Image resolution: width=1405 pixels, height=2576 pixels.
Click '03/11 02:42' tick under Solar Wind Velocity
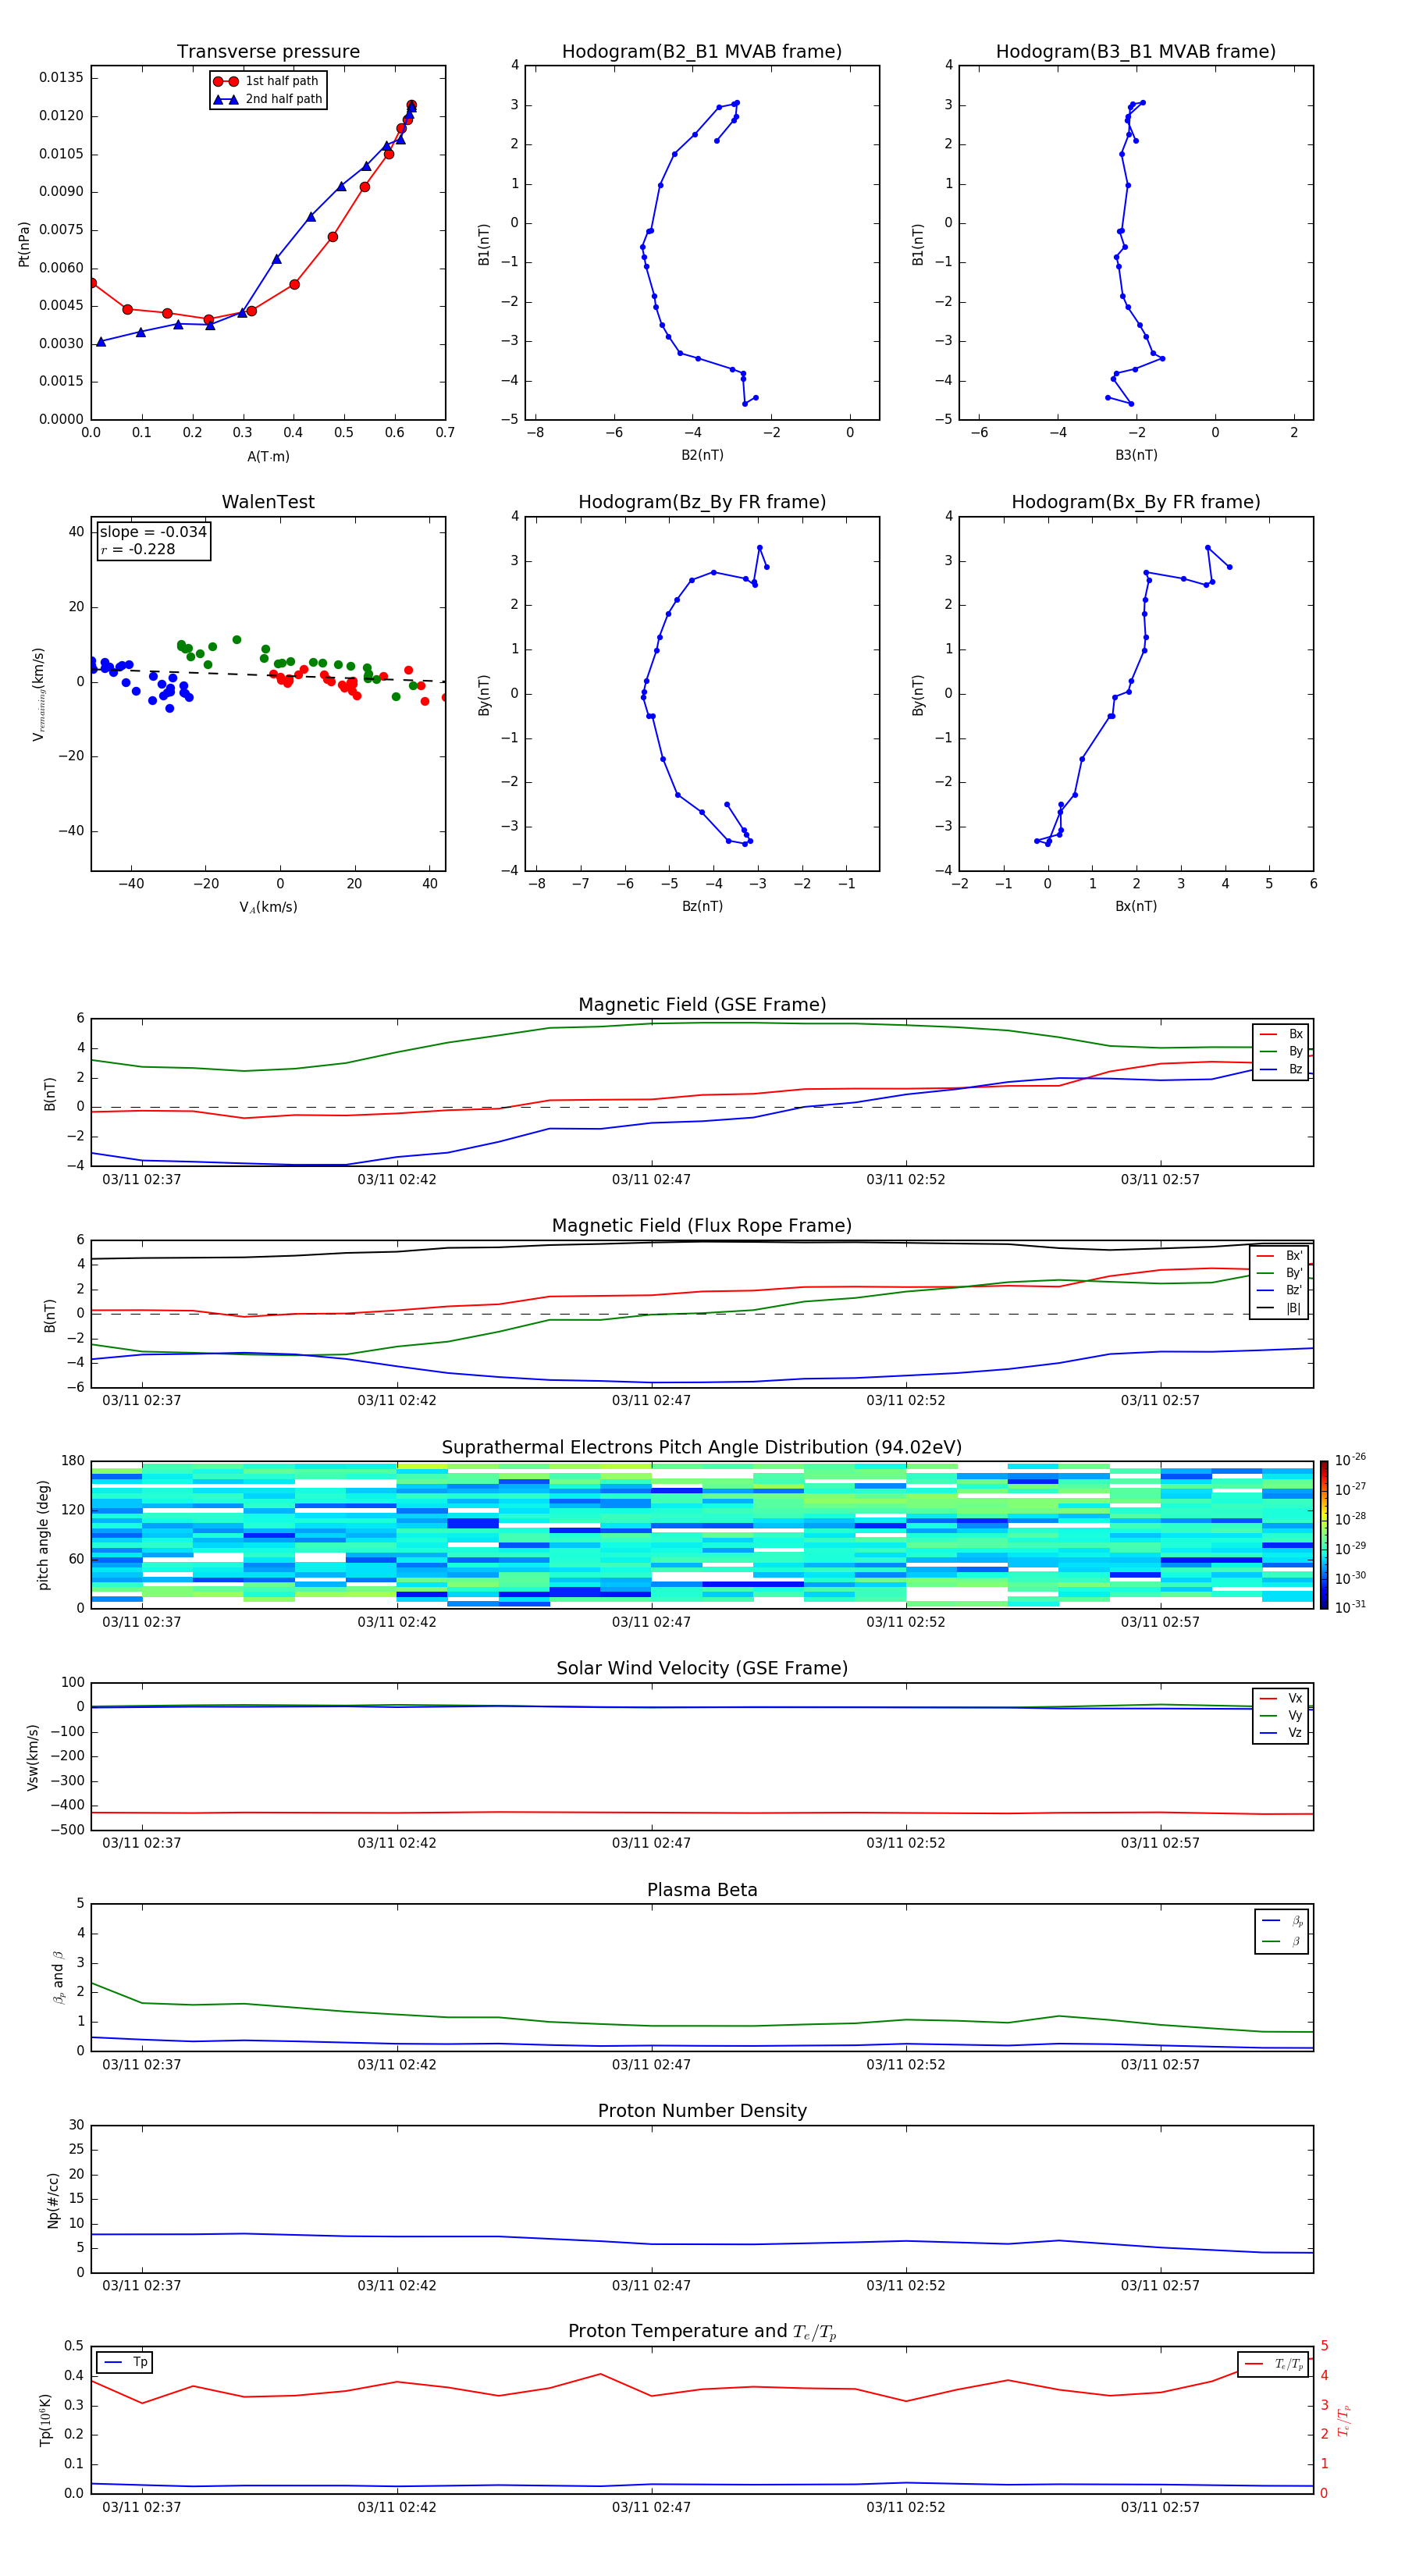397,1842
